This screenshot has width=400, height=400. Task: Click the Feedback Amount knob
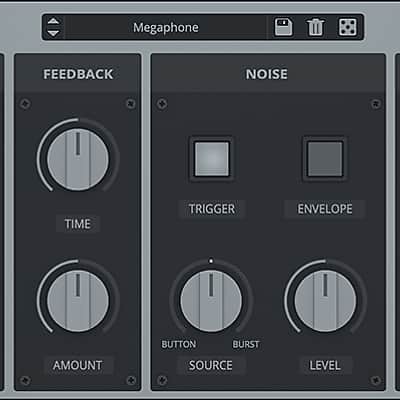point(78,301)
